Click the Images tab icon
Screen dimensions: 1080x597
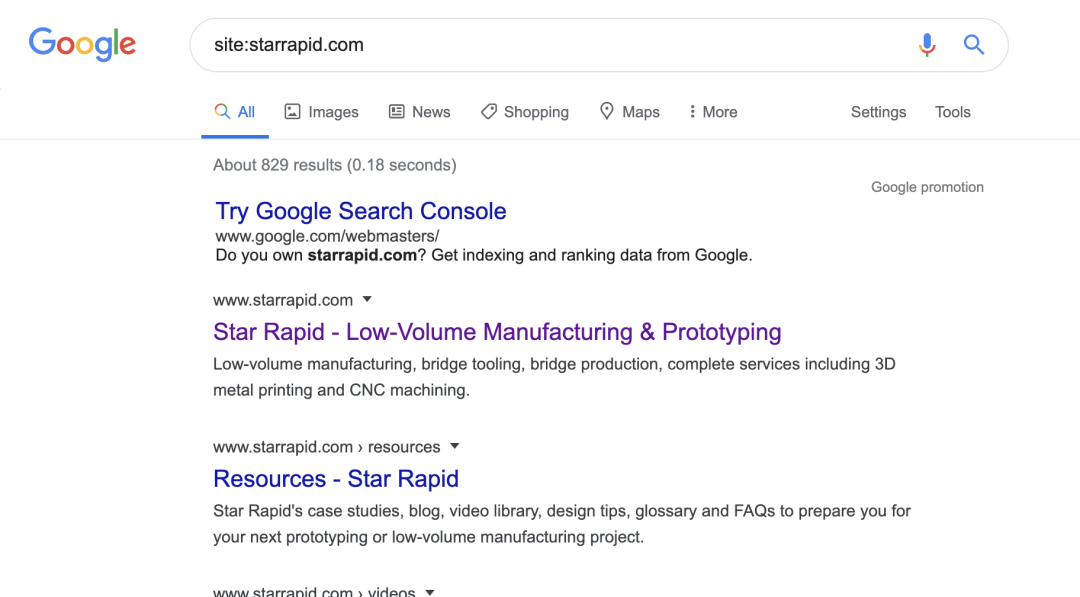pyautogui.click(x=292, y=112)
